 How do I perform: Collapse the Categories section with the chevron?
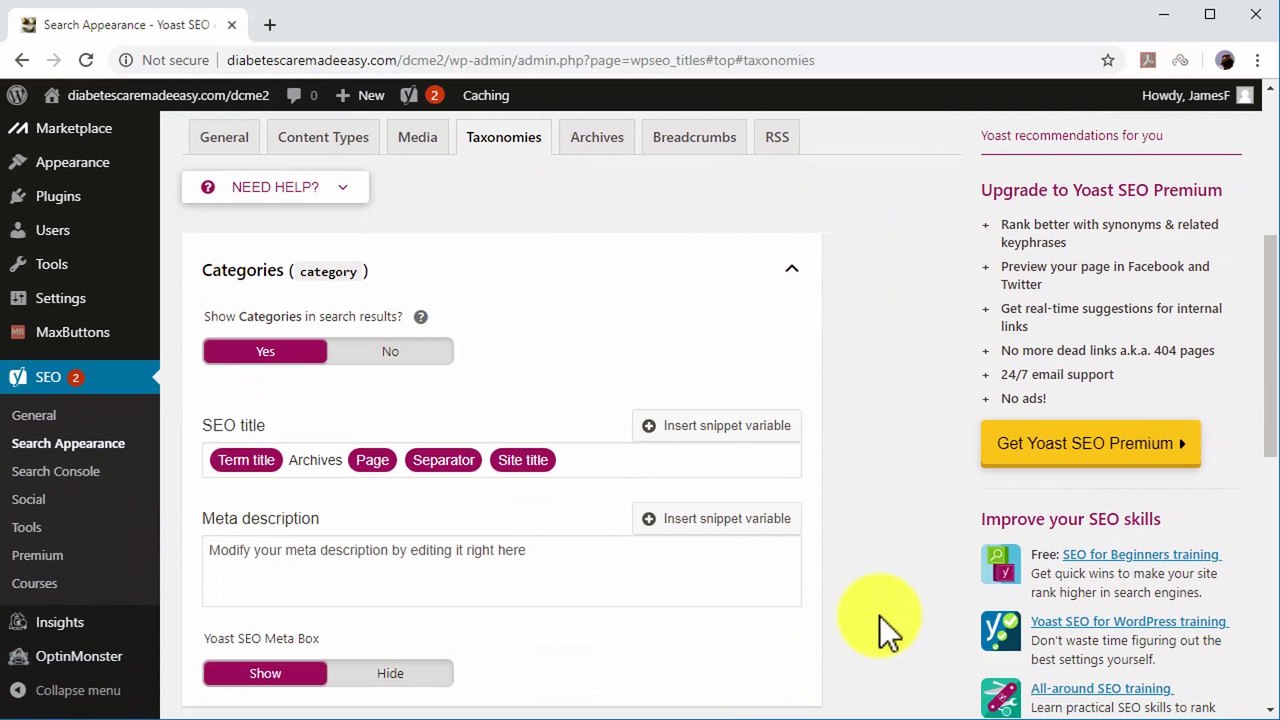792,269
